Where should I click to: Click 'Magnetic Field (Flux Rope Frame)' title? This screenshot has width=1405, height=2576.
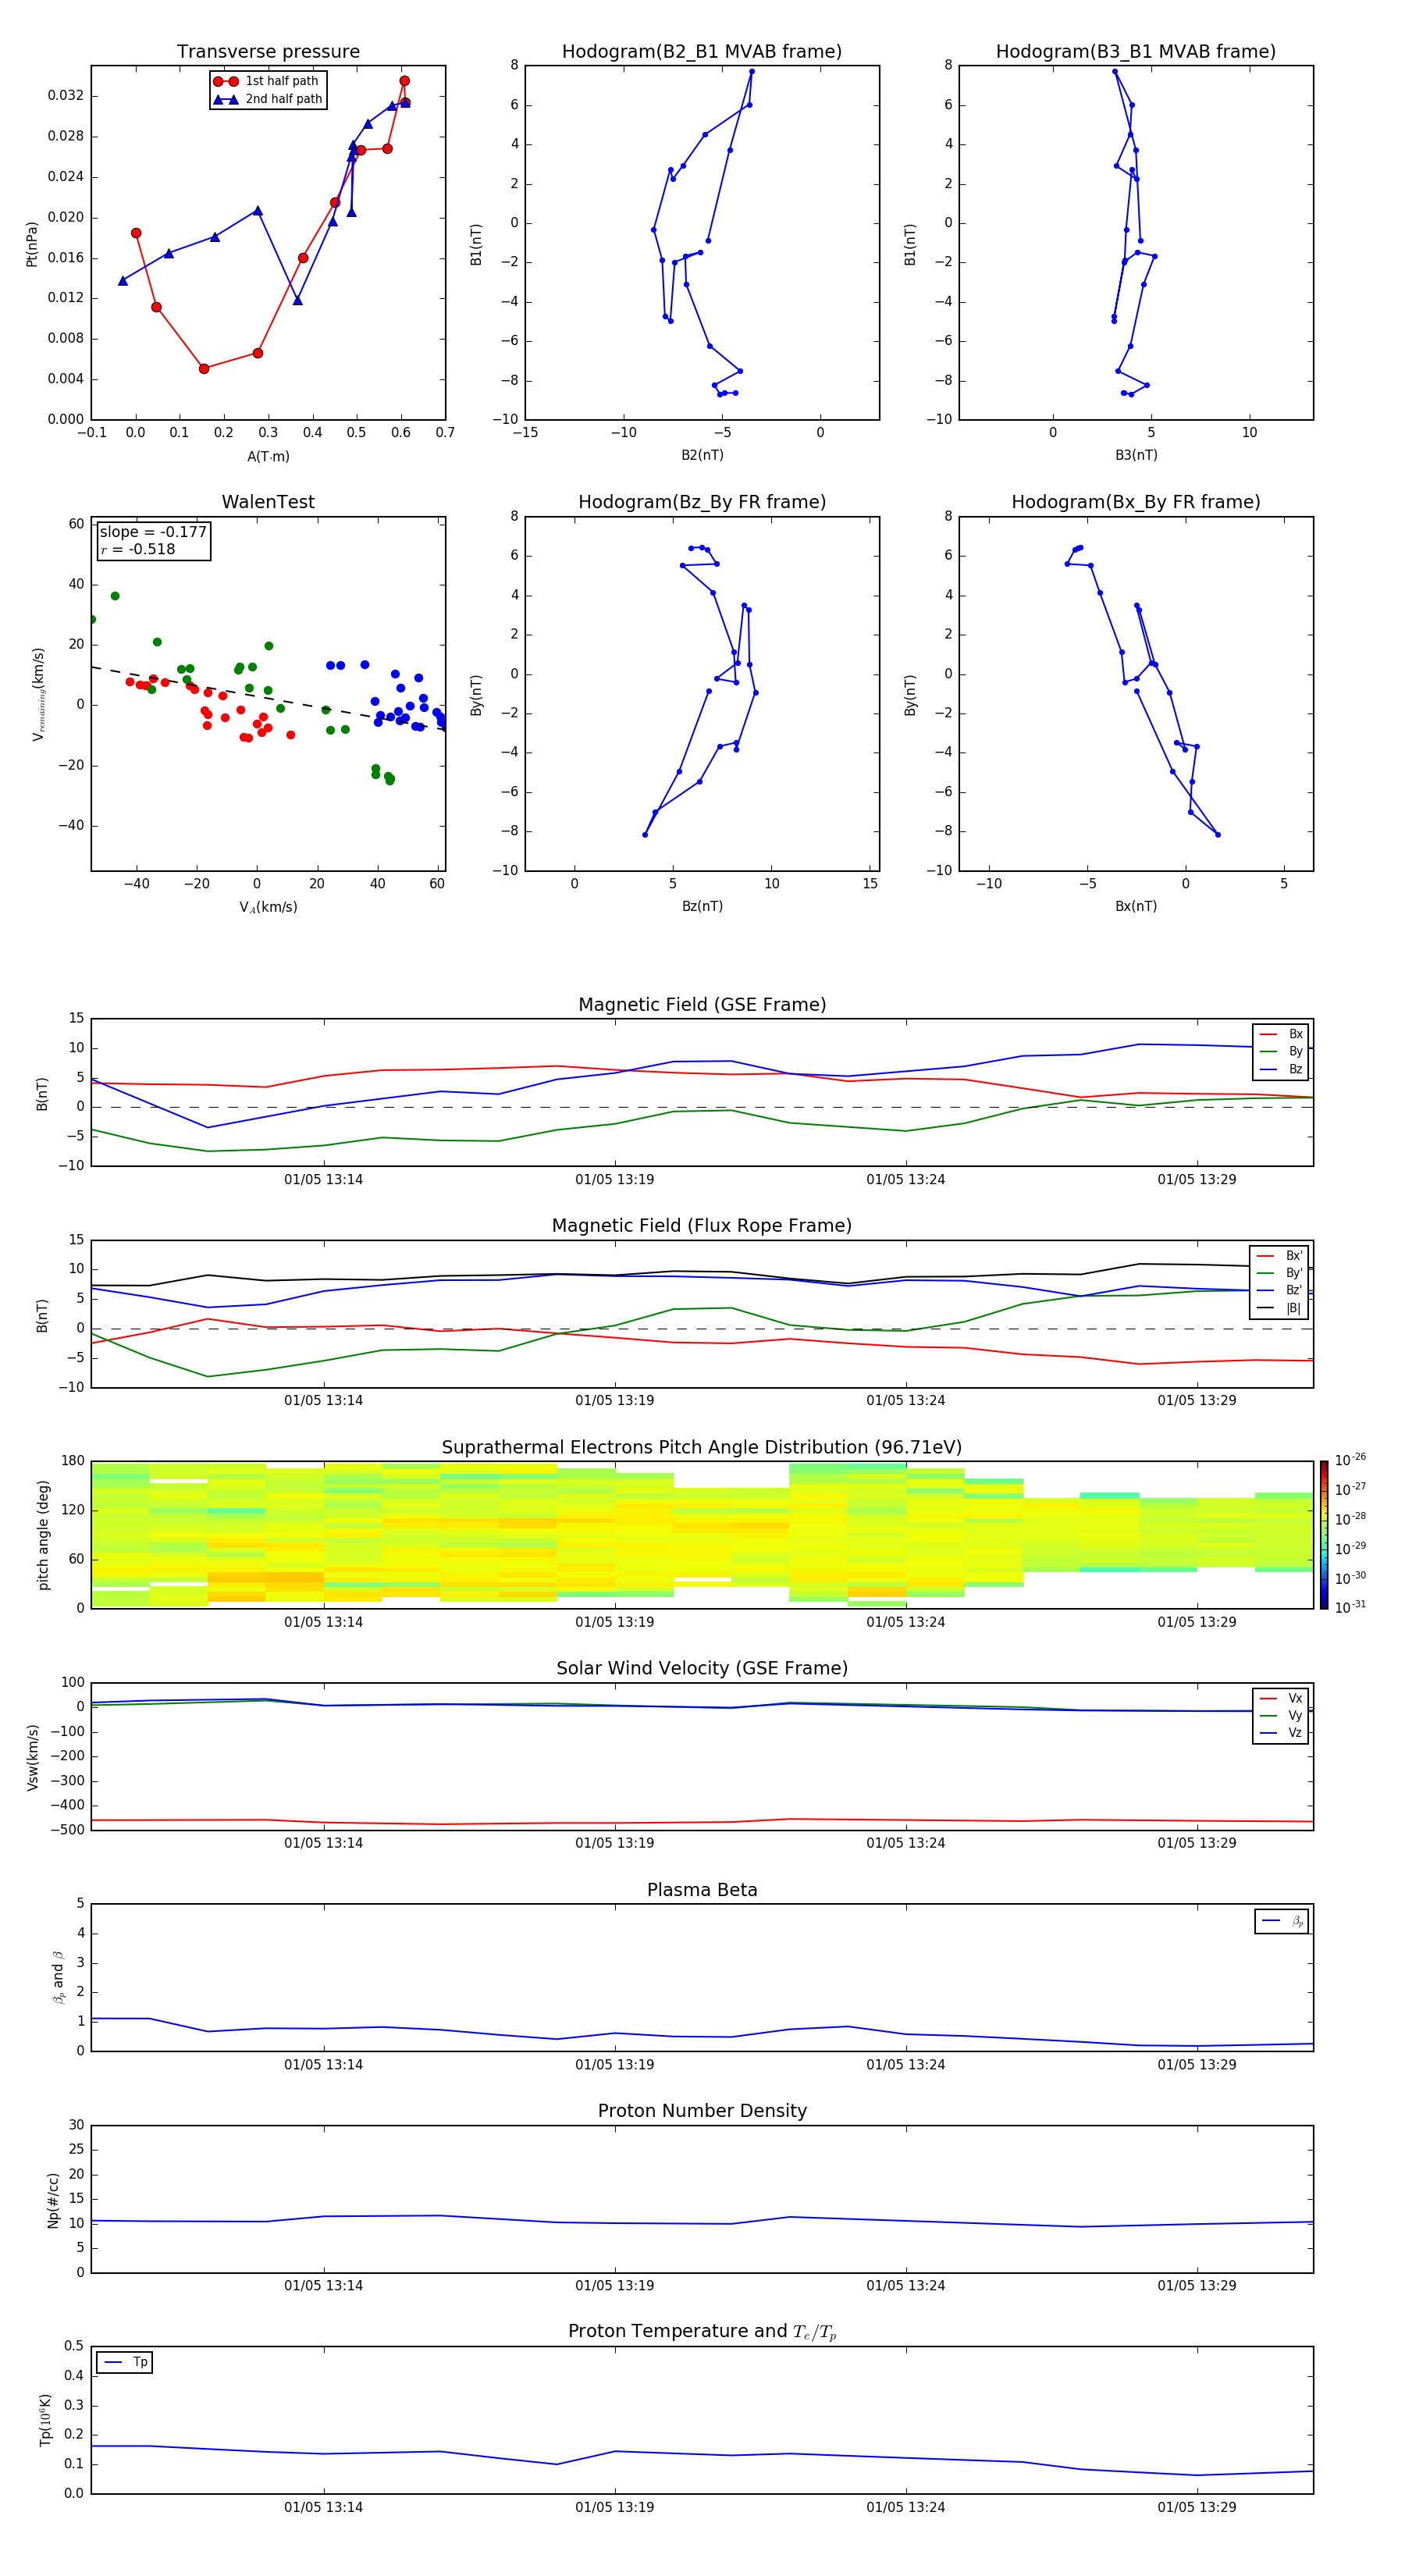pyautogui.click(x=702, y=1226)
